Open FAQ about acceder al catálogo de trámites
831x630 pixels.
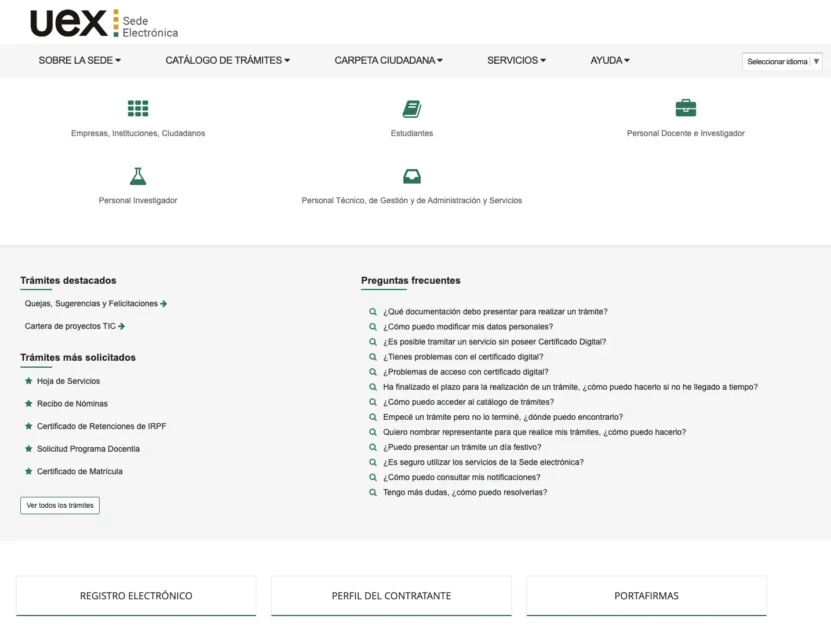tap(468, 402)
